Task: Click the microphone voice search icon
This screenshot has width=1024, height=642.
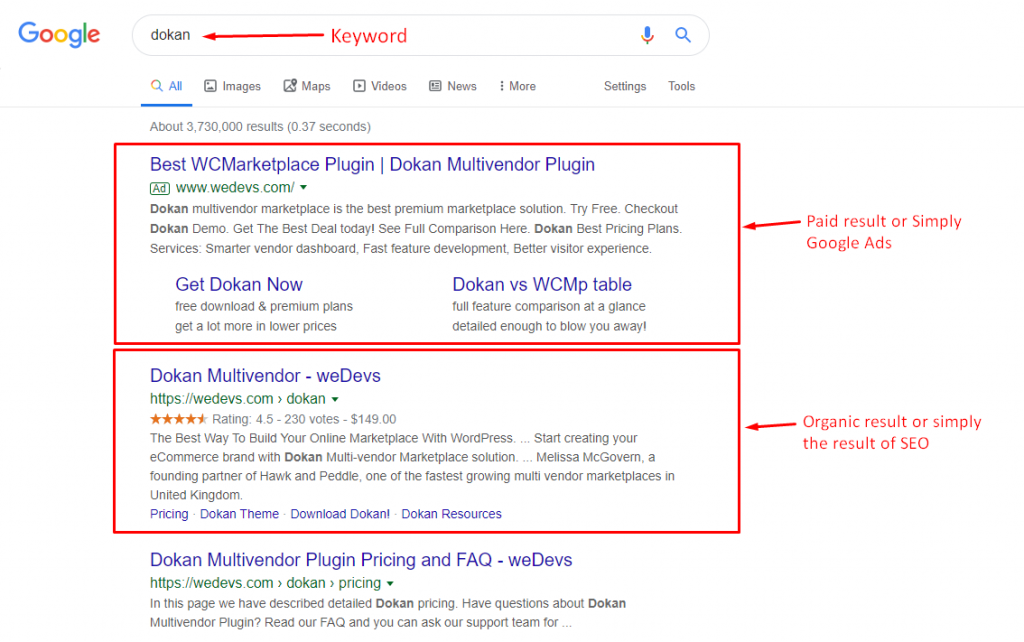Action: click(x=647, y=35)
